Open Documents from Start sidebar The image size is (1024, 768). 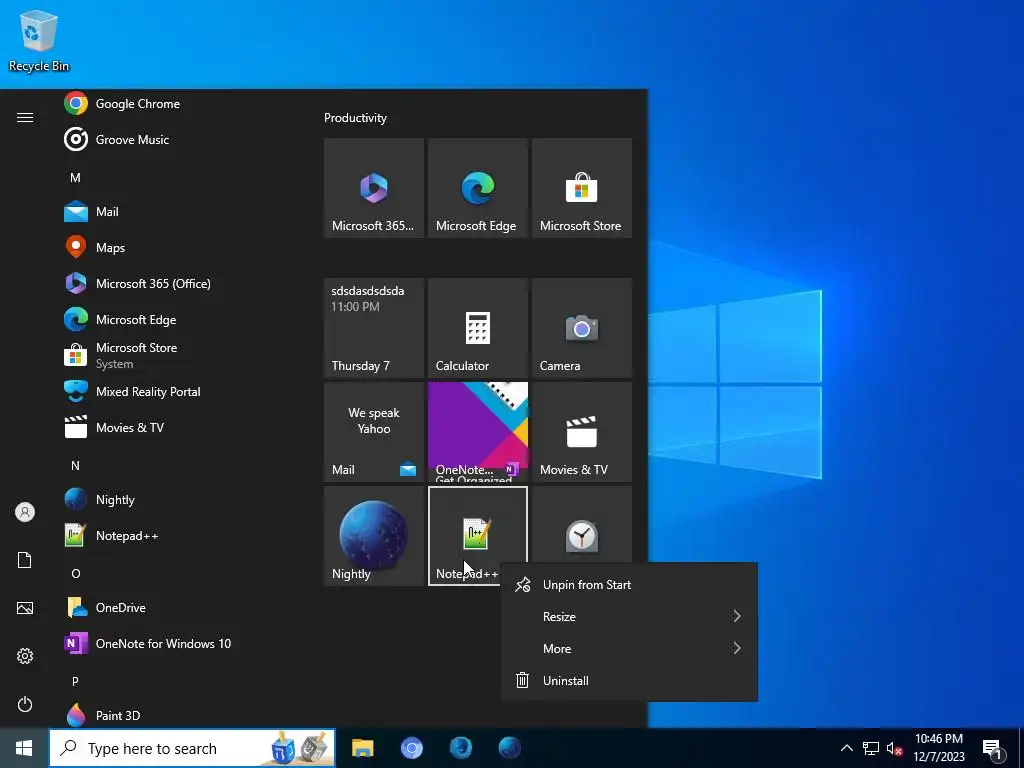point(25,560)
